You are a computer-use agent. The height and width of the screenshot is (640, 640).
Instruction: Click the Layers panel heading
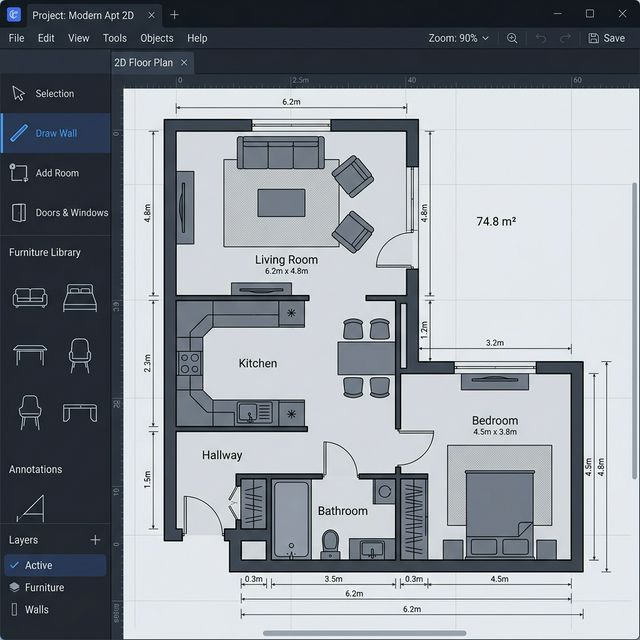[x=23, y=540]
